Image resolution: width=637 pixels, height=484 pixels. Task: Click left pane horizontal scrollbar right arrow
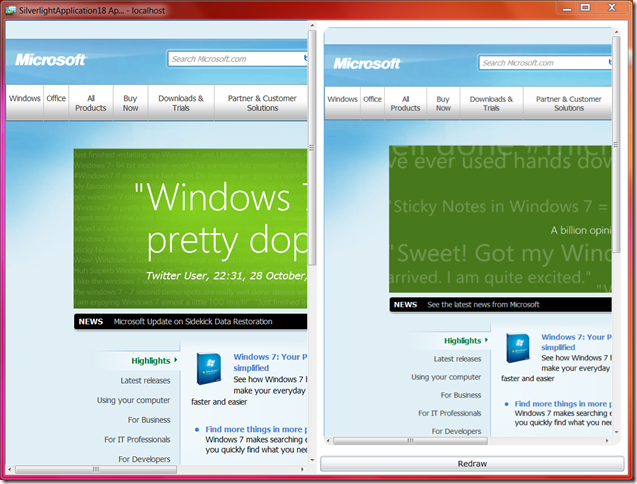click(302, 469)
